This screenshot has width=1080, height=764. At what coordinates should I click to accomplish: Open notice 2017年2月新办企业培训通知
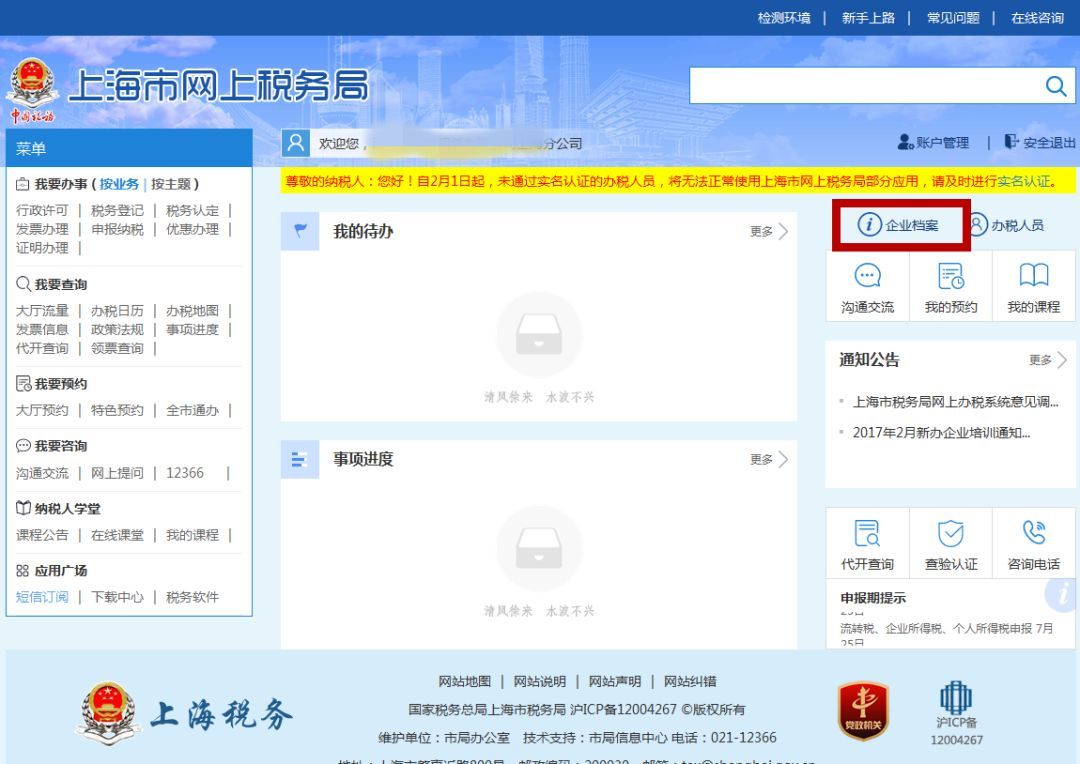click(941, 433)
